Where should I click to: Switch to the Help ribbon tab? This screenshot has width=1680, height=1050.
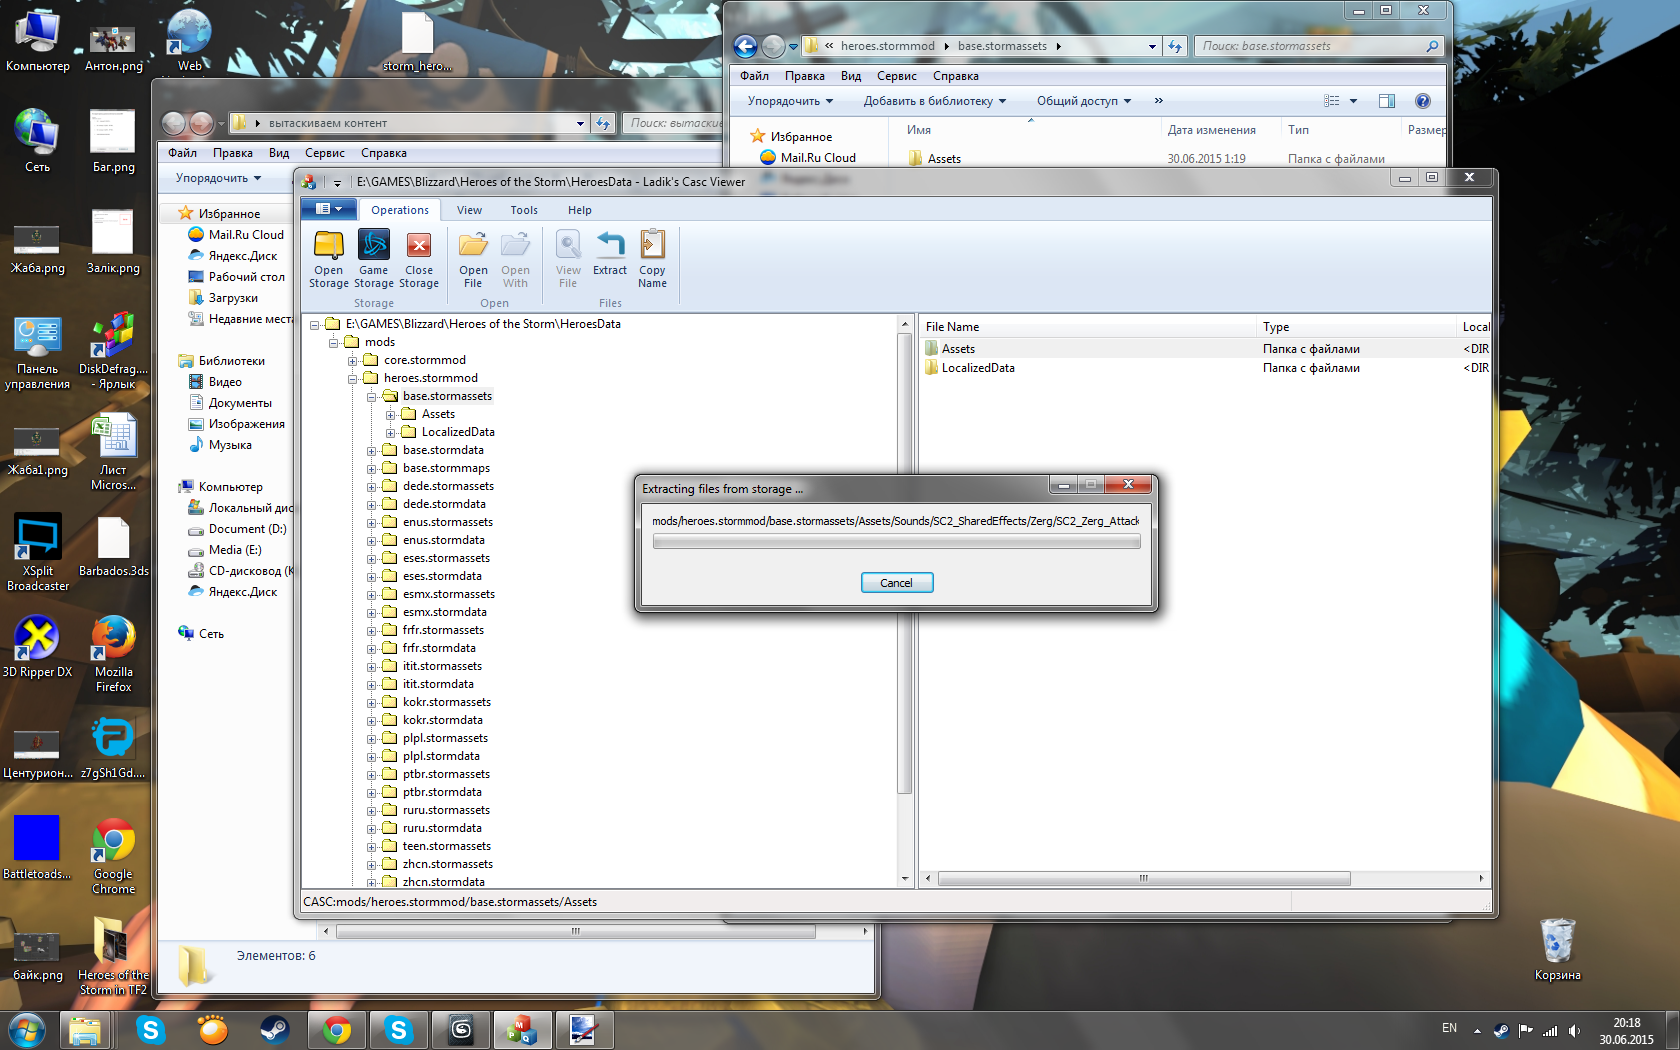(580, 210)
